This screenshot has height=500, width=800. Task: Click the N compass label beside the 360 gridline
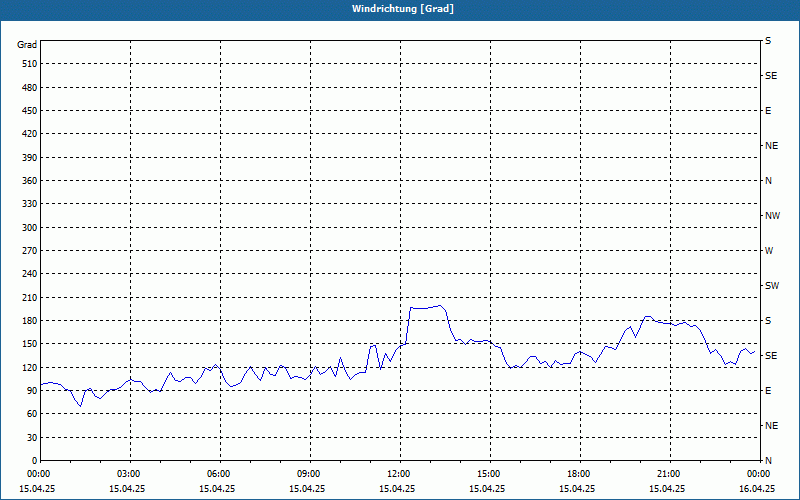(x=768, y=181)
